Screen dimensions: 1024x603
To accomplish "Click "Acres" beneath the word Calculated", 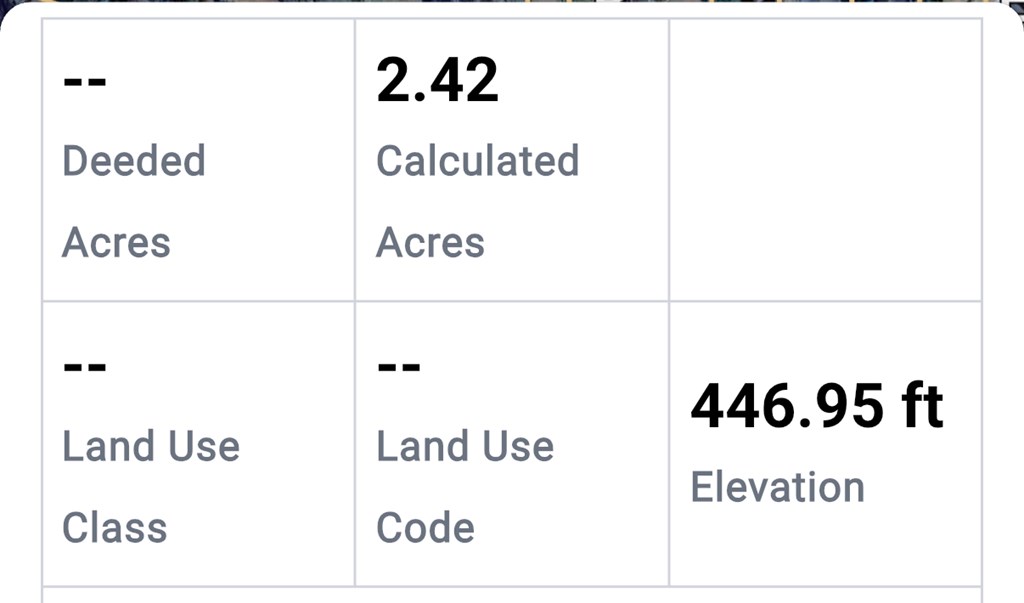I will coord(430,242).
